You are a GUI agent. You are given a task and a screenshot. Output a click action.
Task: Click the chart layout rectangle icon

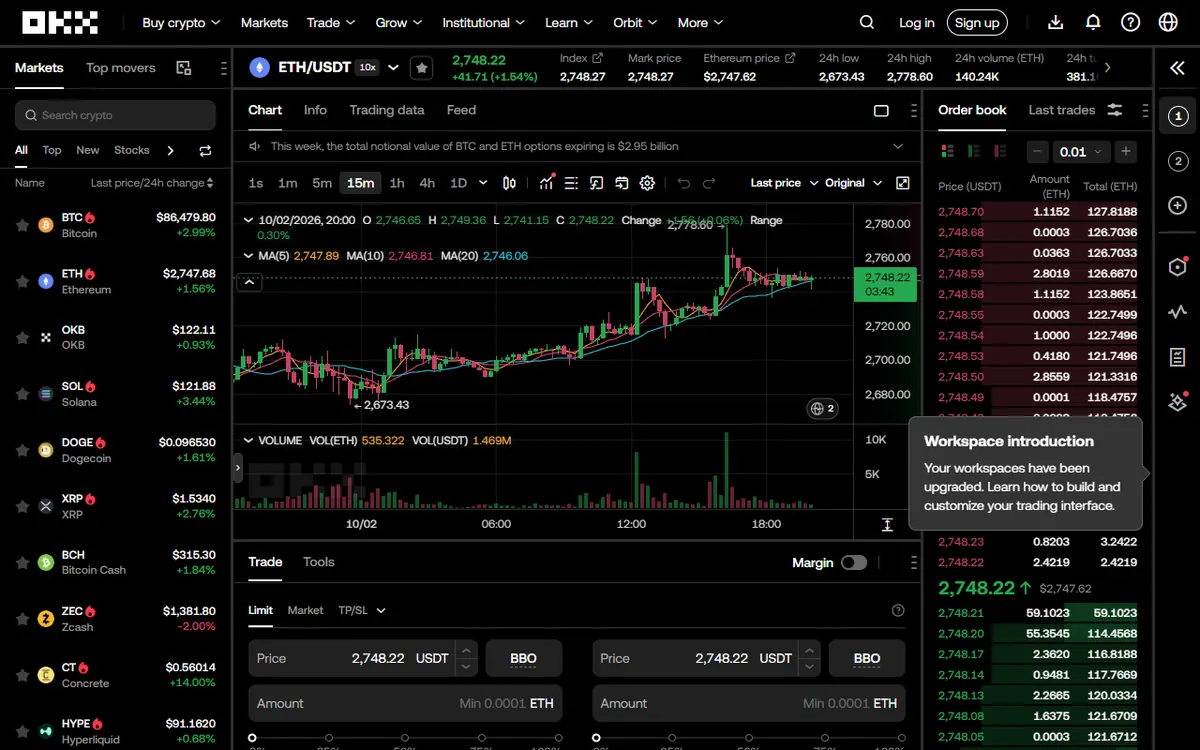coord(881,111)
